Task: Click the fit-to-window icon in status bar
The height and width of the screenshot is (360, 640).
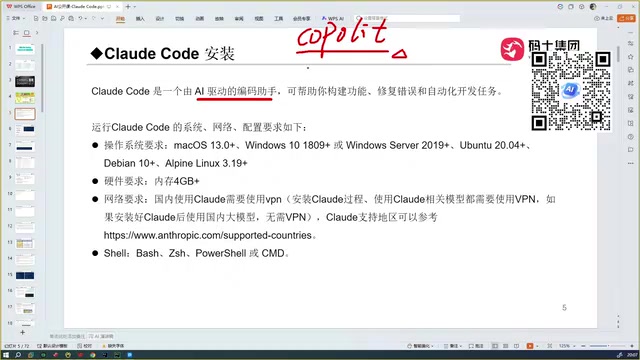Action: click(550, 346)
